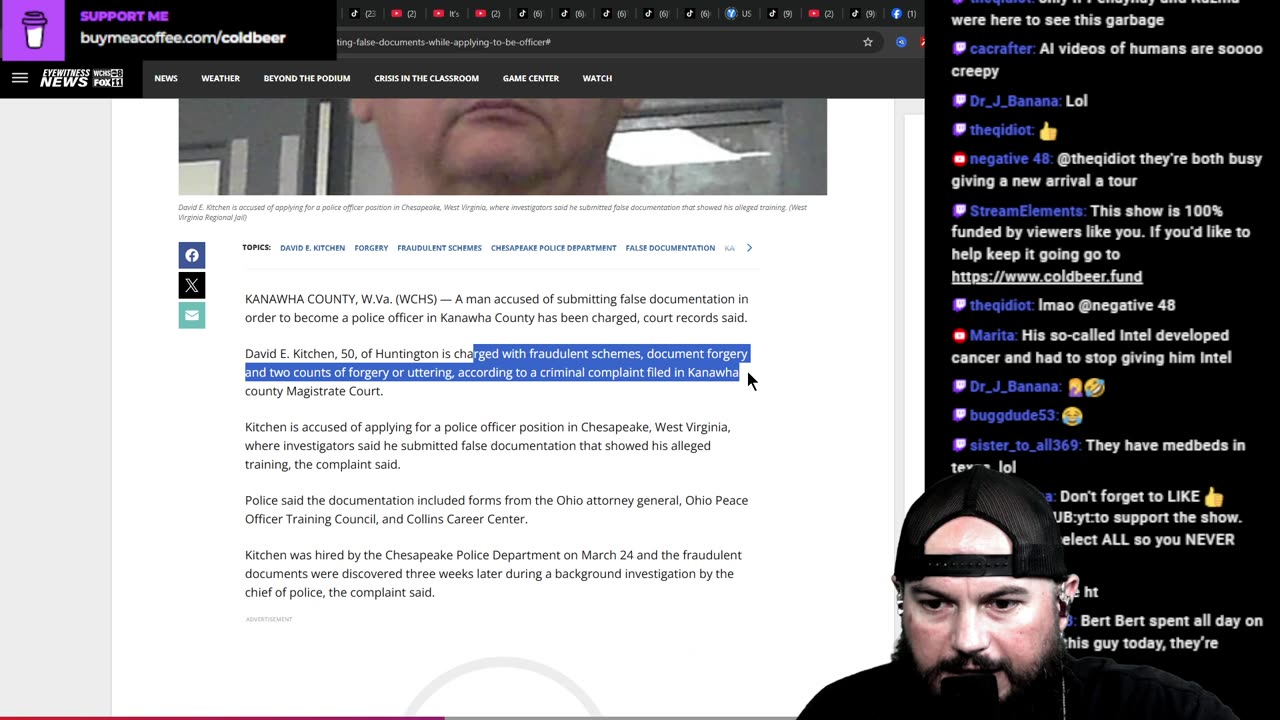Open the WATCH menu item
1280x720 pixels.
(x=597, y=78)
